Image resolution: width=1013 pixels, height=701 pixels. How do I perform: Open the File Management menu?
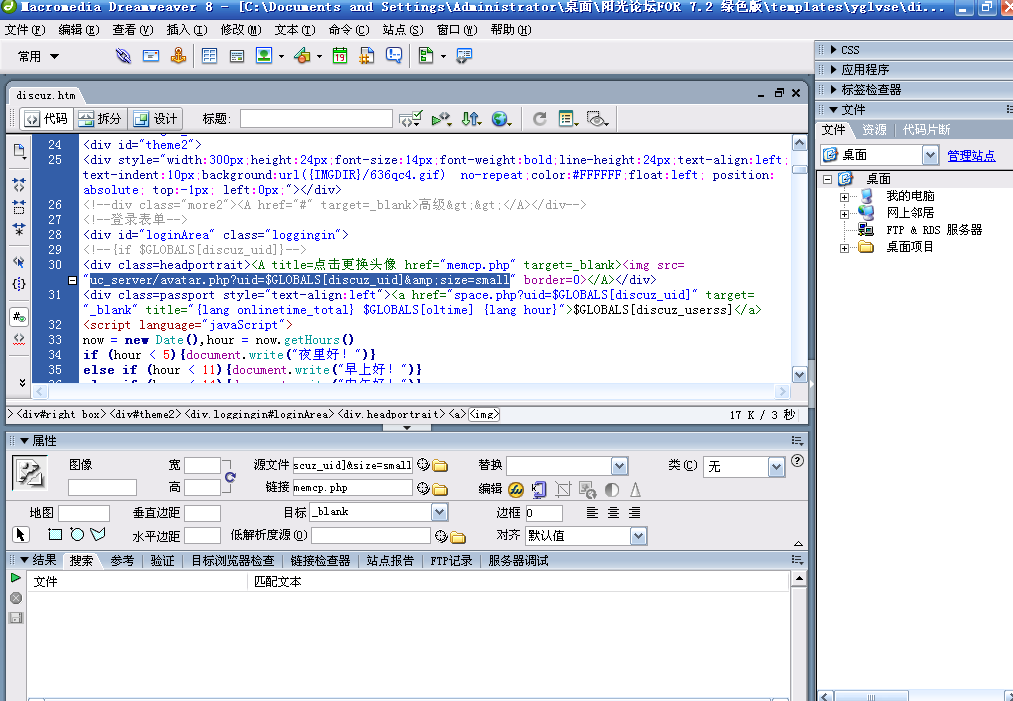click(x=471, y=119)
